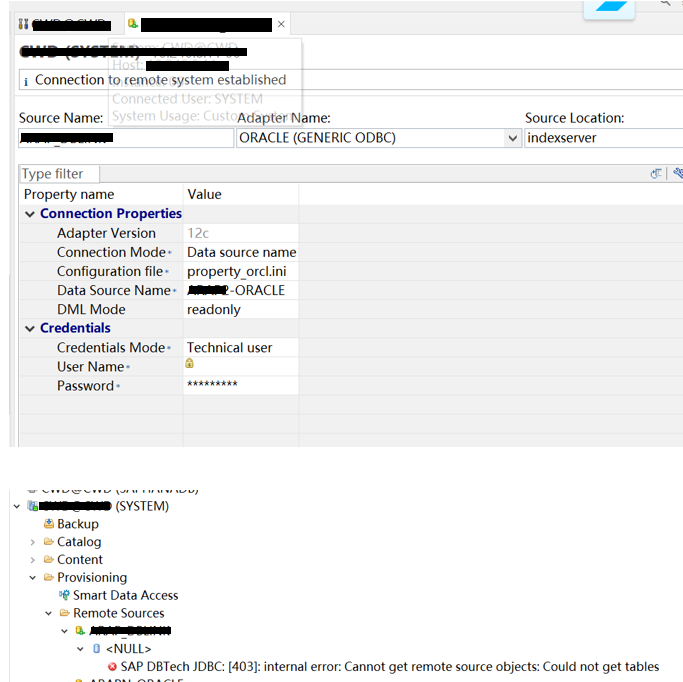
Task: Click the Credentials Mode property label
Action: [111, 348]
